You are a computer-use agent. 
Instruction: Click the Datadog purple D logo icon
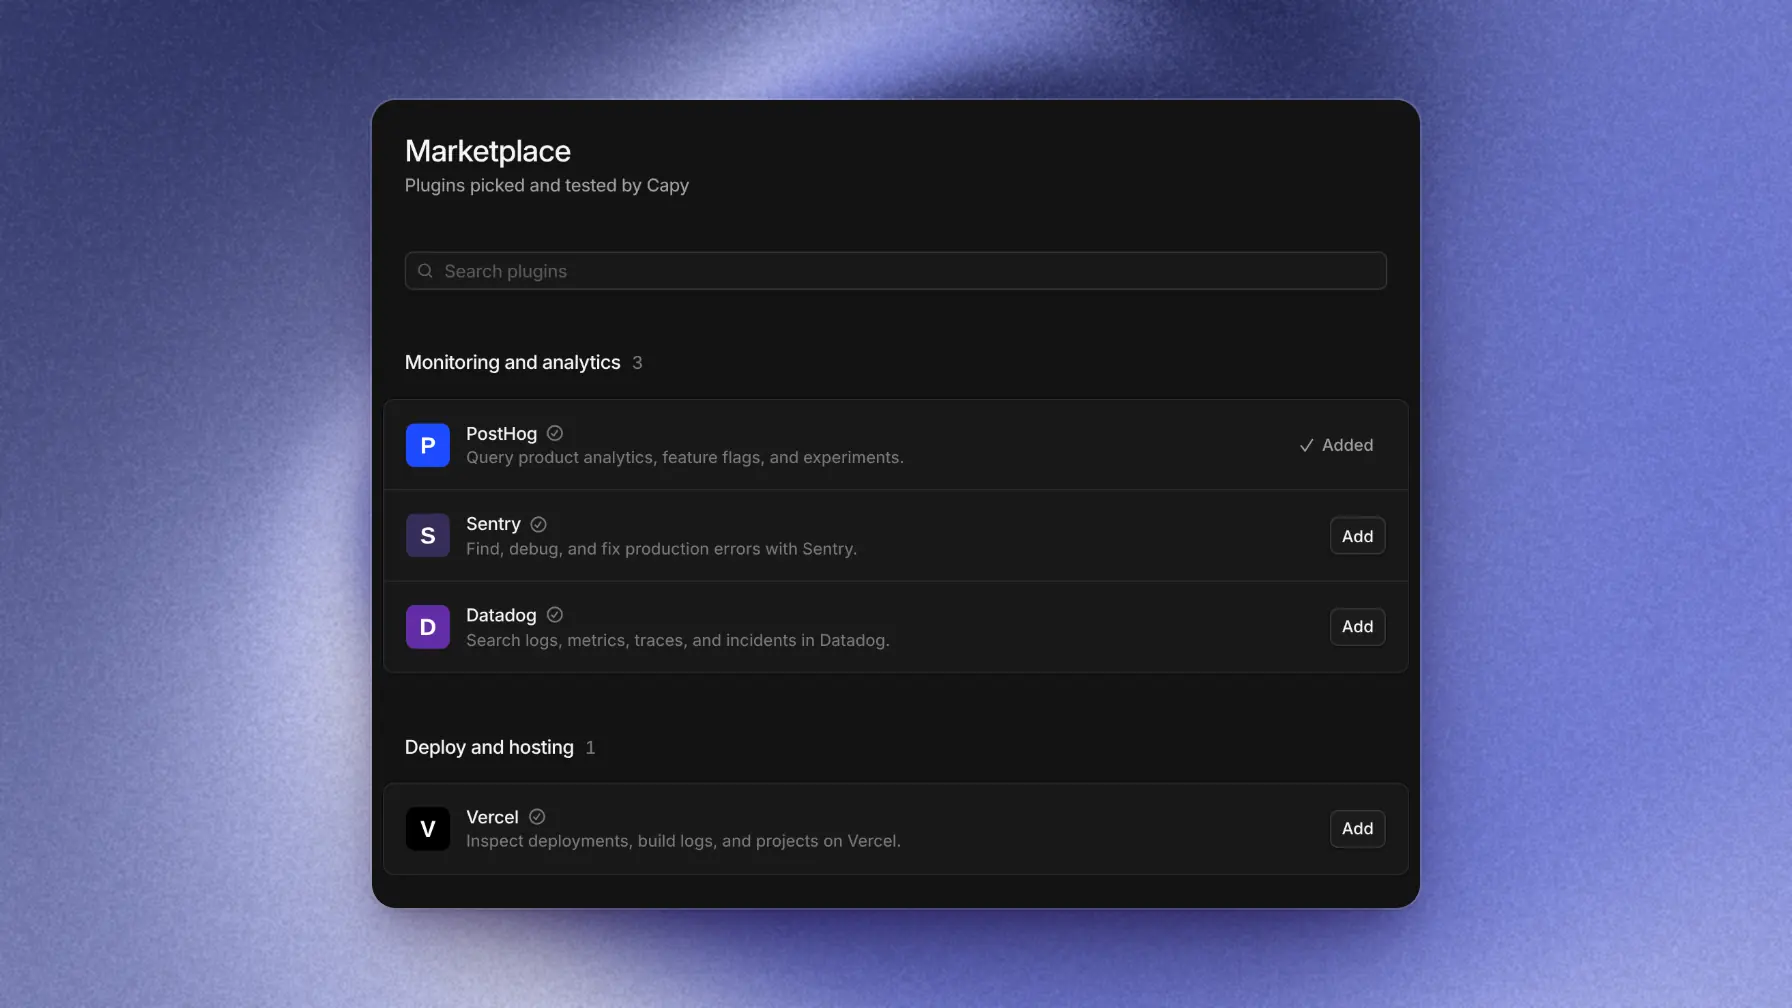point(427,627)
